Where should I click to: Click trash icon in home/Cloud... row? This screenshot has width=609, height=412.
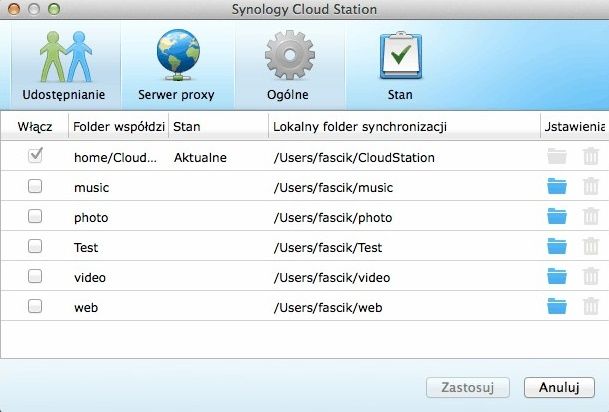[x=591, y=156]
